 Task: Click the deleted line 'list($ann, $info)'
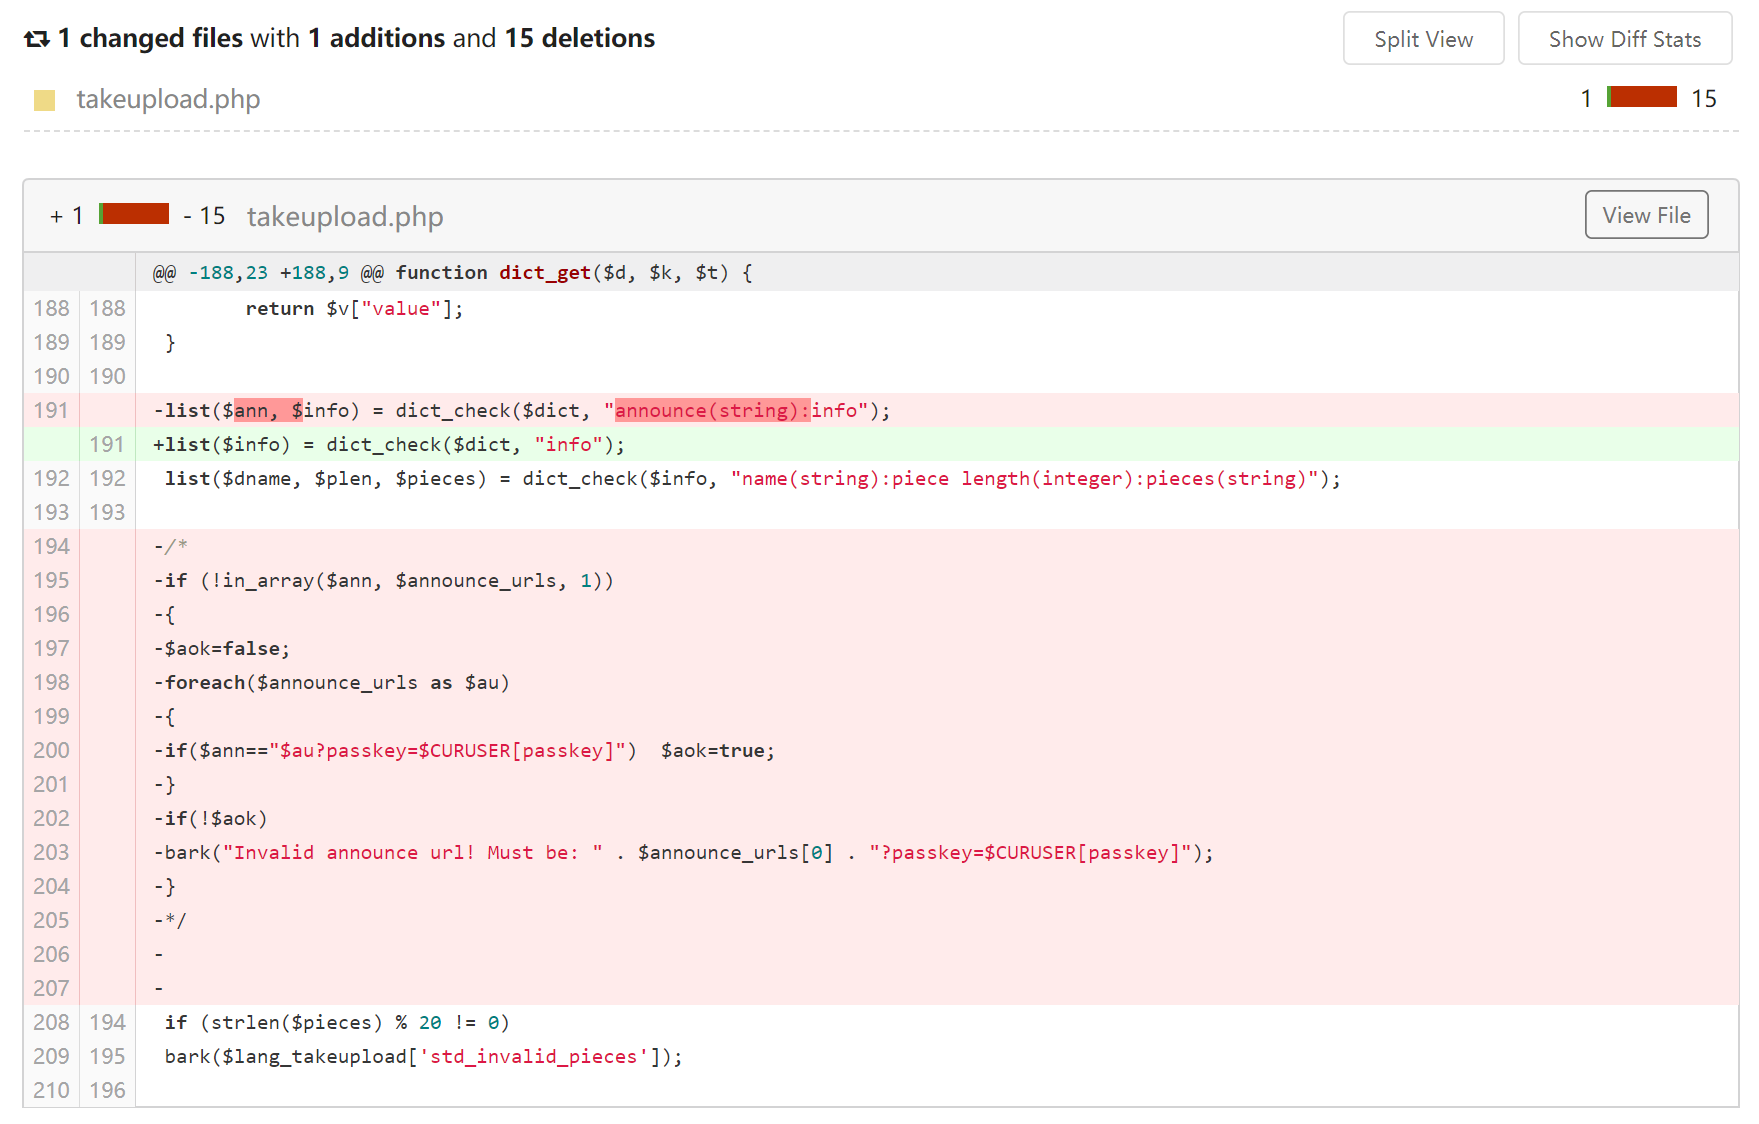tap(937, 410)
